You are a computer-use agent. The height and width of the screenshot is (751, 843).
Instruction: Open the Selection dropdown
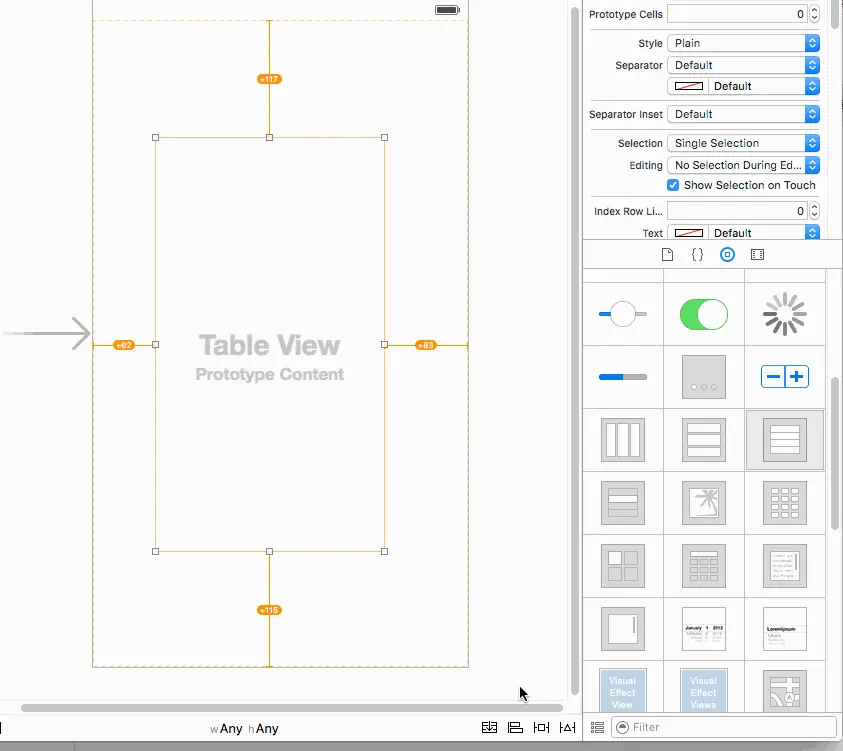pyautogui.click(x=743, y=143)
